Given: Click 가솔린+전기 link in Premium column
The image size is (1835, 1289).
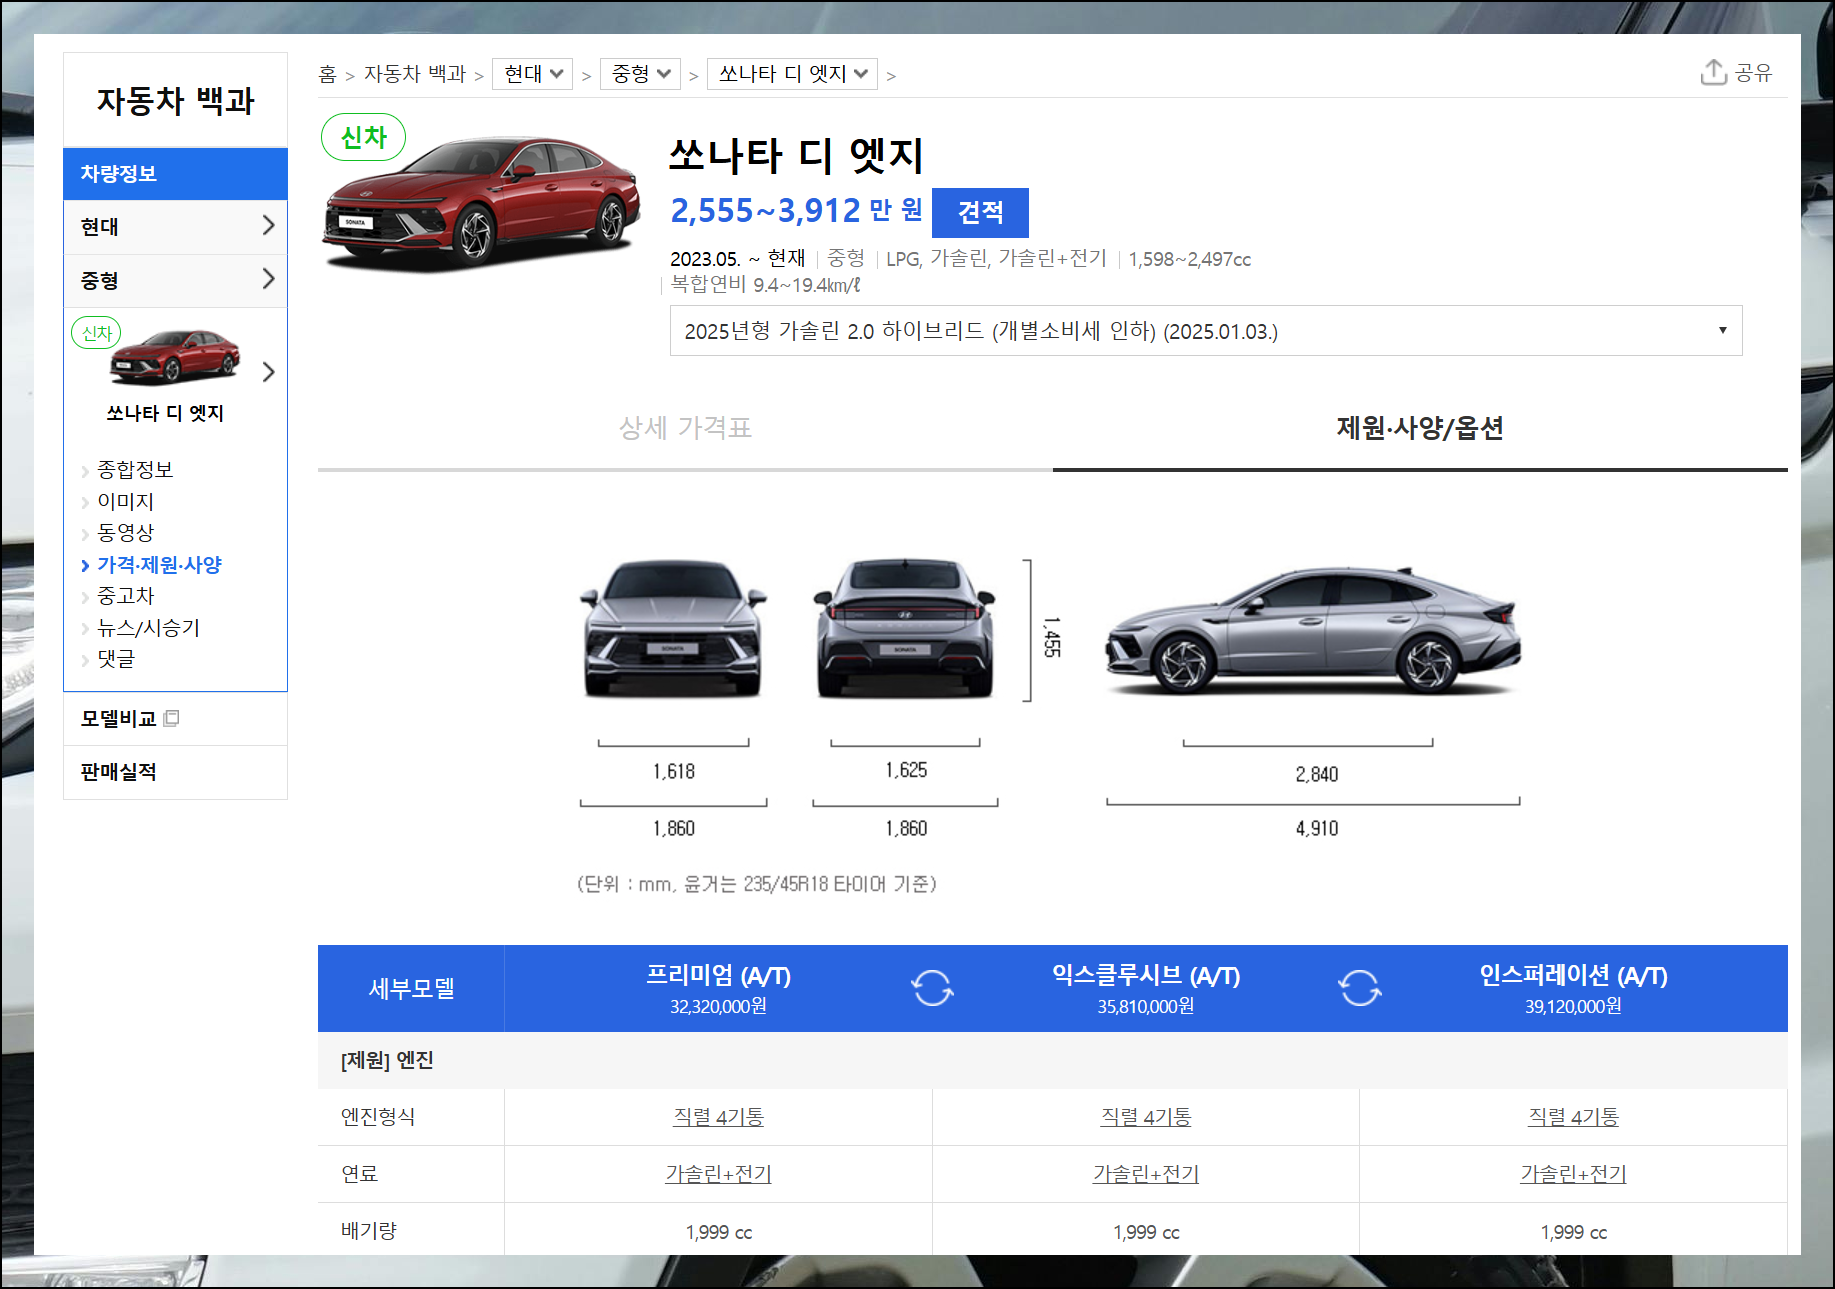Looking at the screenshot, I should coord(718,1174).
